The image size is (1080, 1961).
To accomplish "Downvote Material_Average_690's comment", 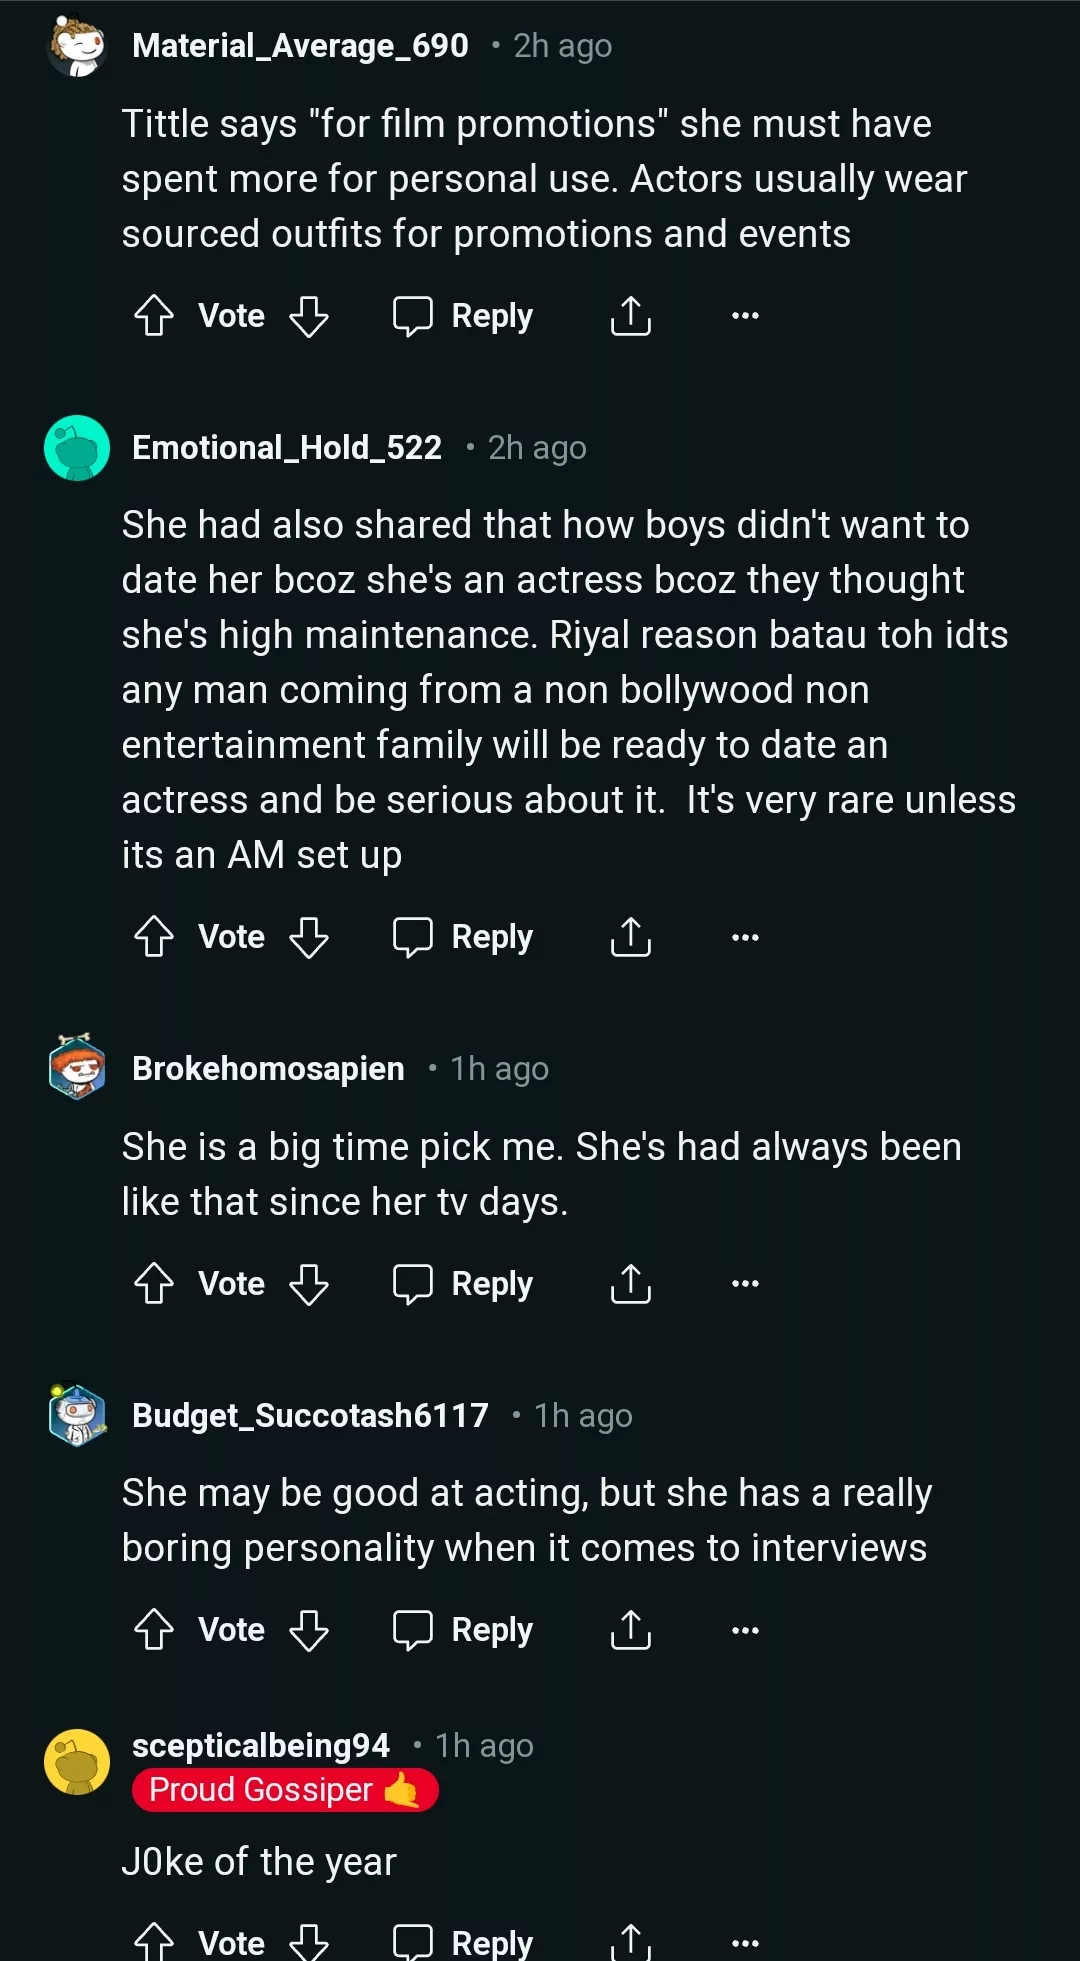I will click(x=309, y=316).
